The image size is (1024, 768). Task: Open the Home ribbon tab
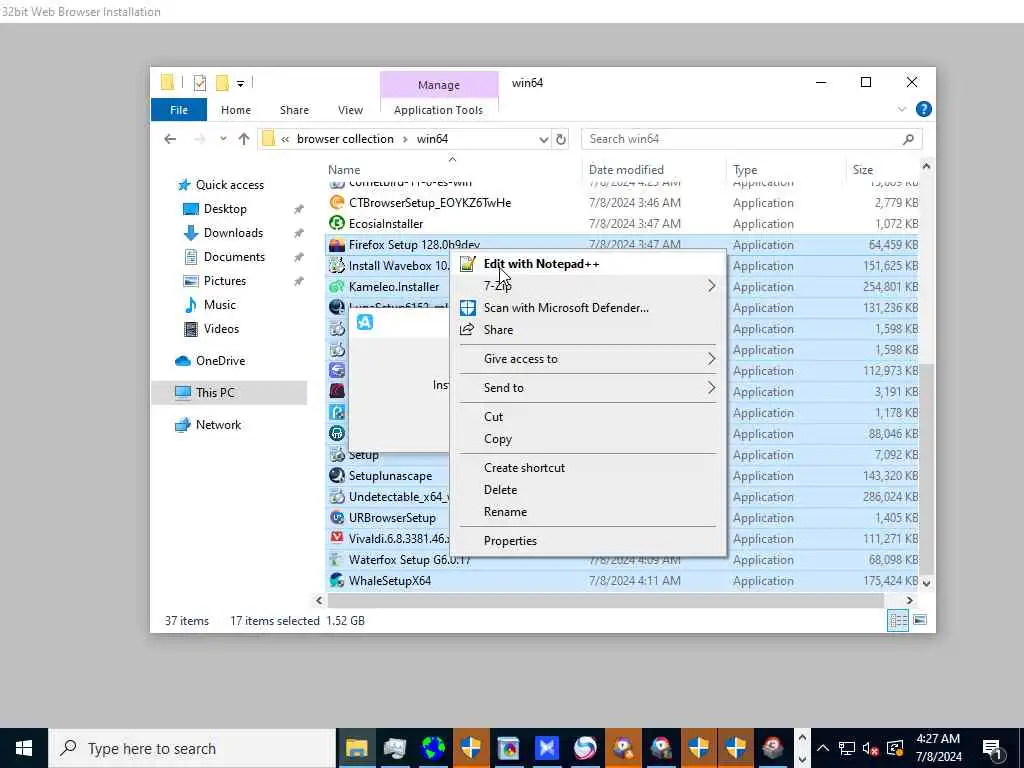coord(236,110)
